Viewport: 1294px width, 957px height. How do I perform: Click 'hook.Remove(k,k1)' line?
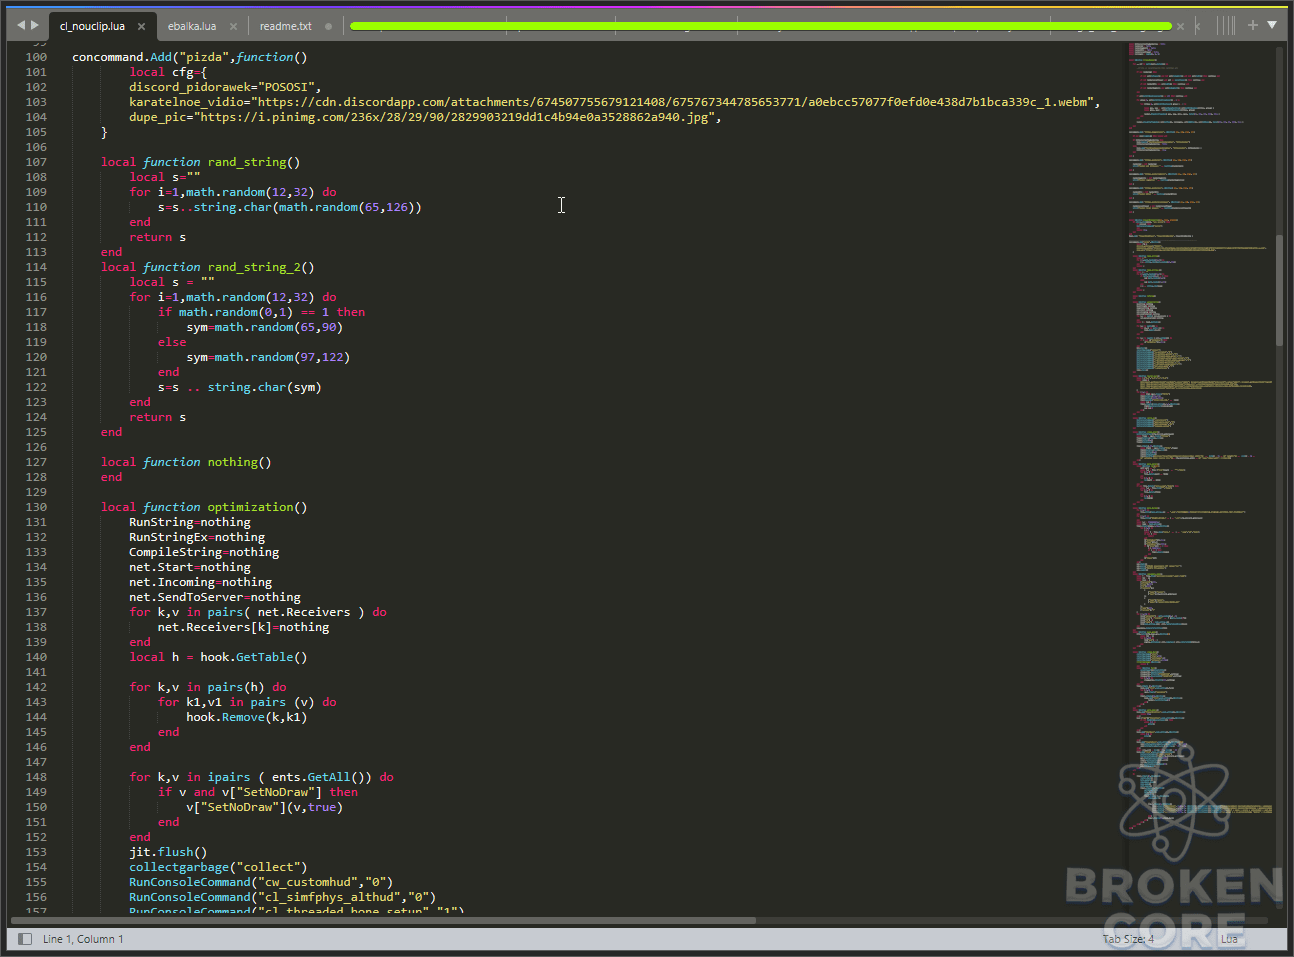click(247, 717)
